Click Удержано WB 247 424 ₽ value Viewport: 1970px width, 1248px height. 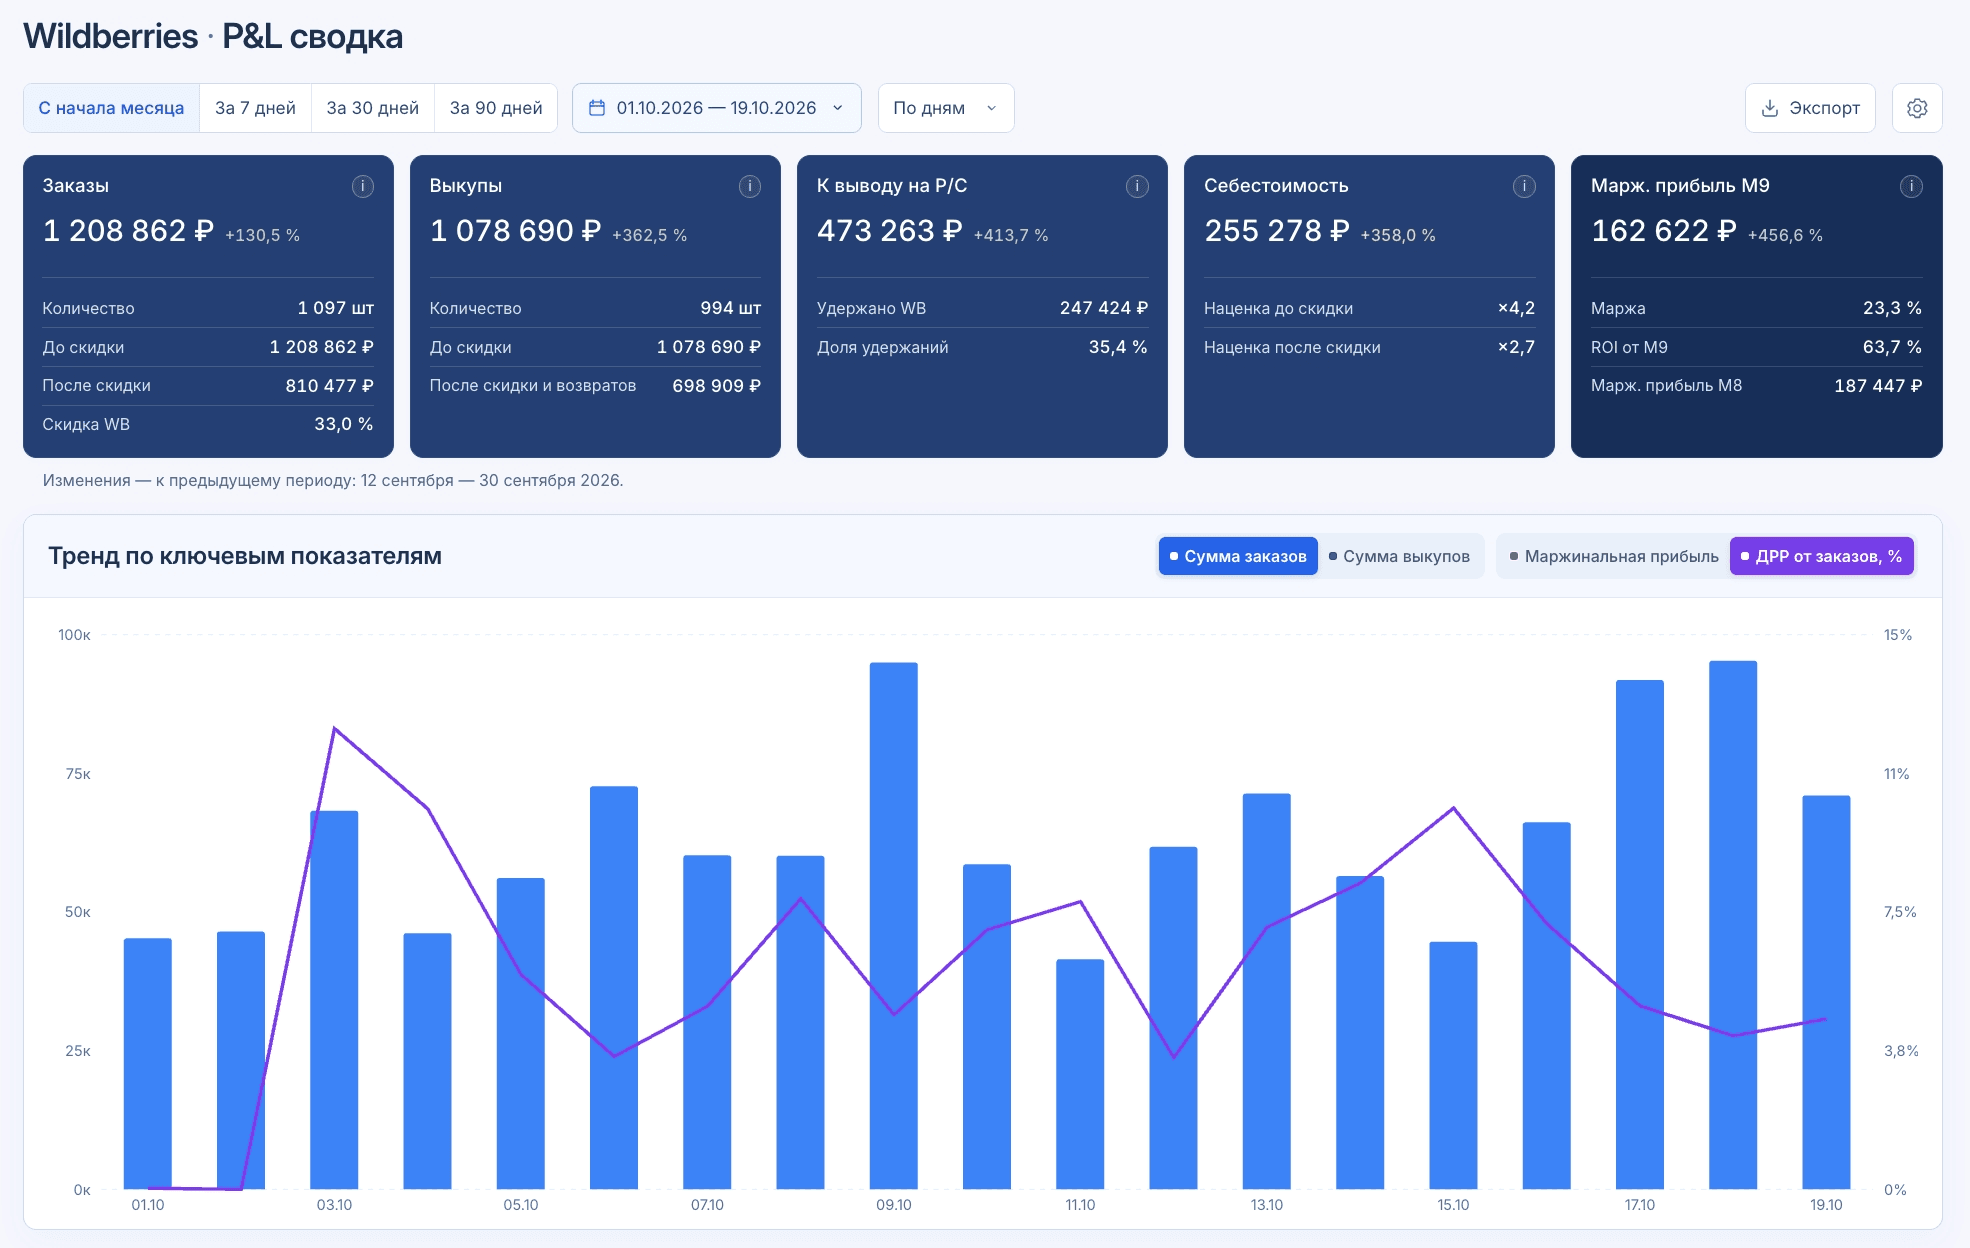[x=1104, y=308]
